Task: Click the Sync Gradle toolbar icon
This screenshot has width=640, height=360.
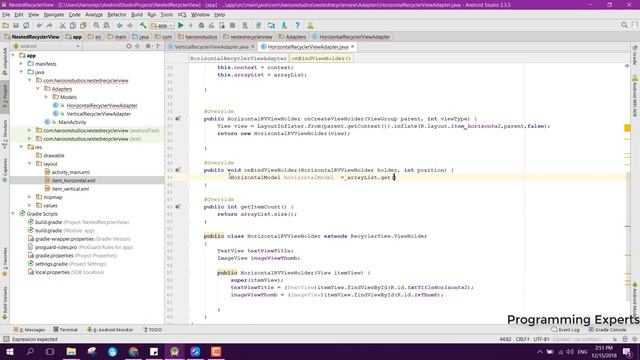Action: click(x=258, y=25)
